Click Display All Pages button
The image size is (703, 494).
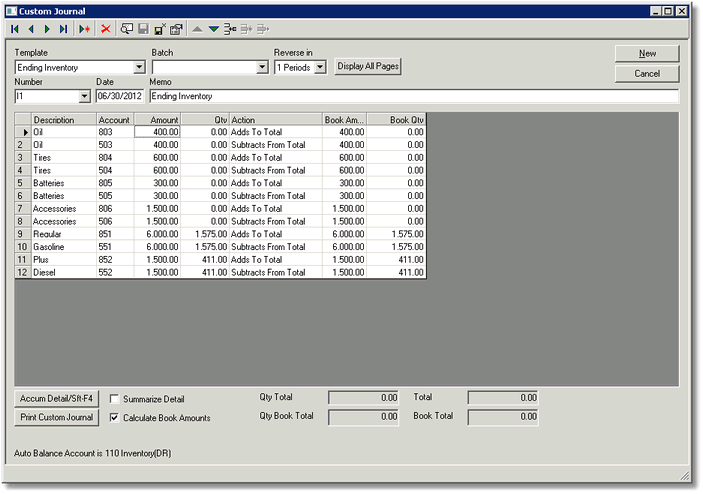(368, 66)
